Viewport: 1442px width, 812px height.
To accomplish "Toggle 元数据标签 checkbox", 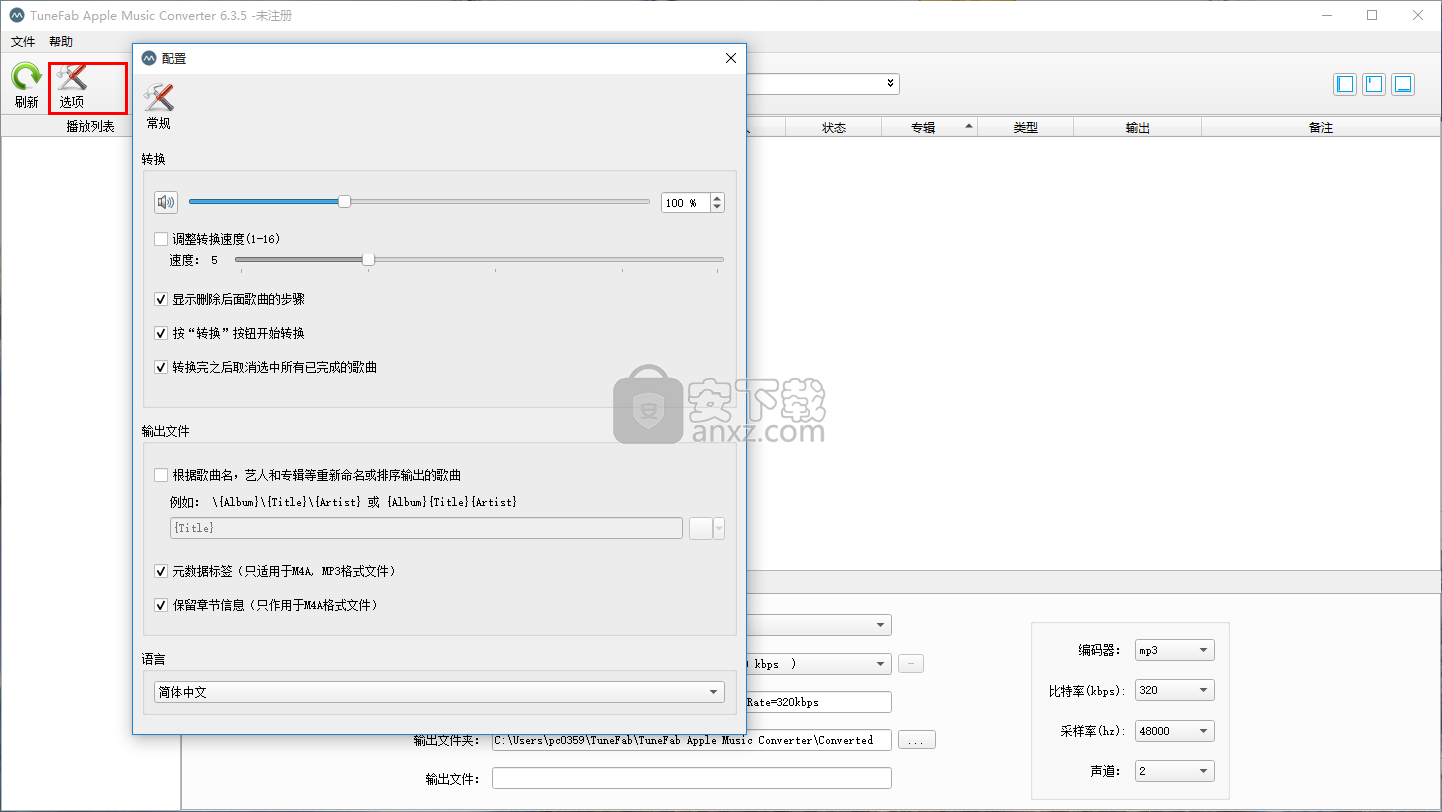I will point(161,571).
